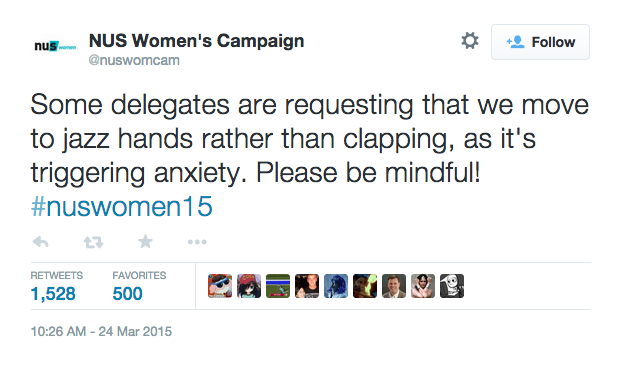Select the avatar of man in suit
This screenshot has width=620, height=371.
click(x=394, y=286)
